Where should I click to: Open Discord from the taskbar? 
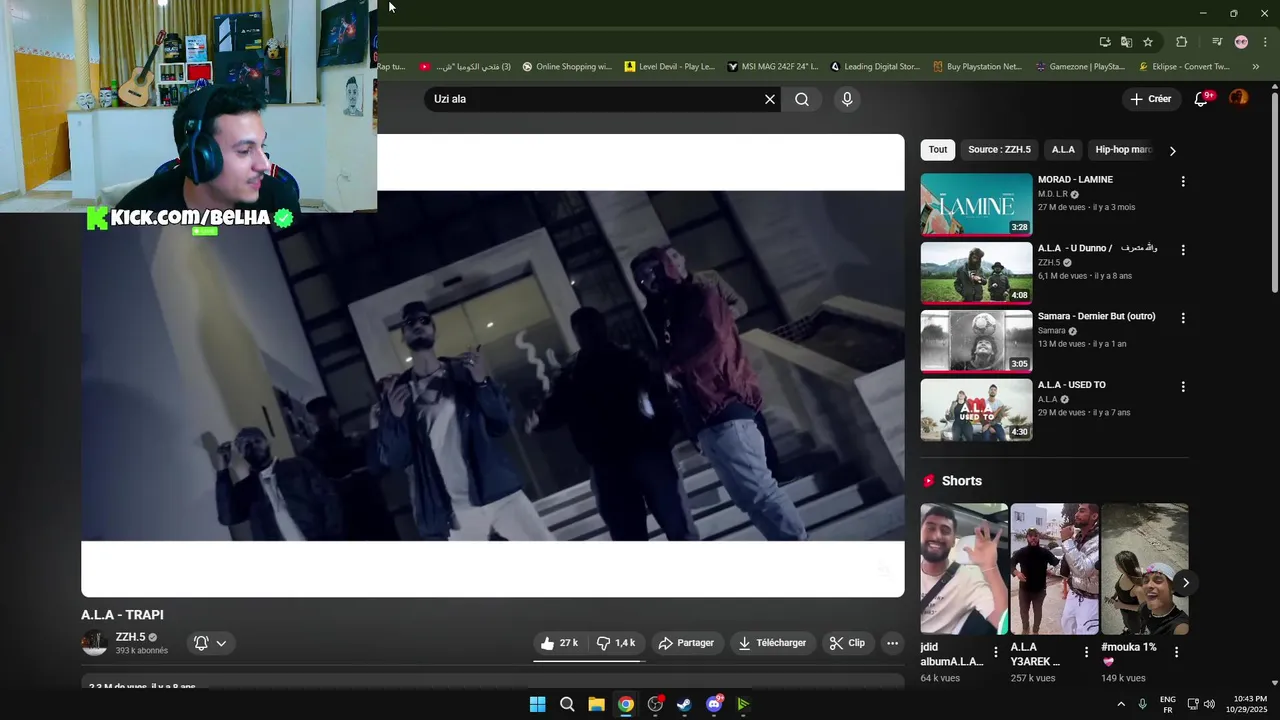pos(714,704)
